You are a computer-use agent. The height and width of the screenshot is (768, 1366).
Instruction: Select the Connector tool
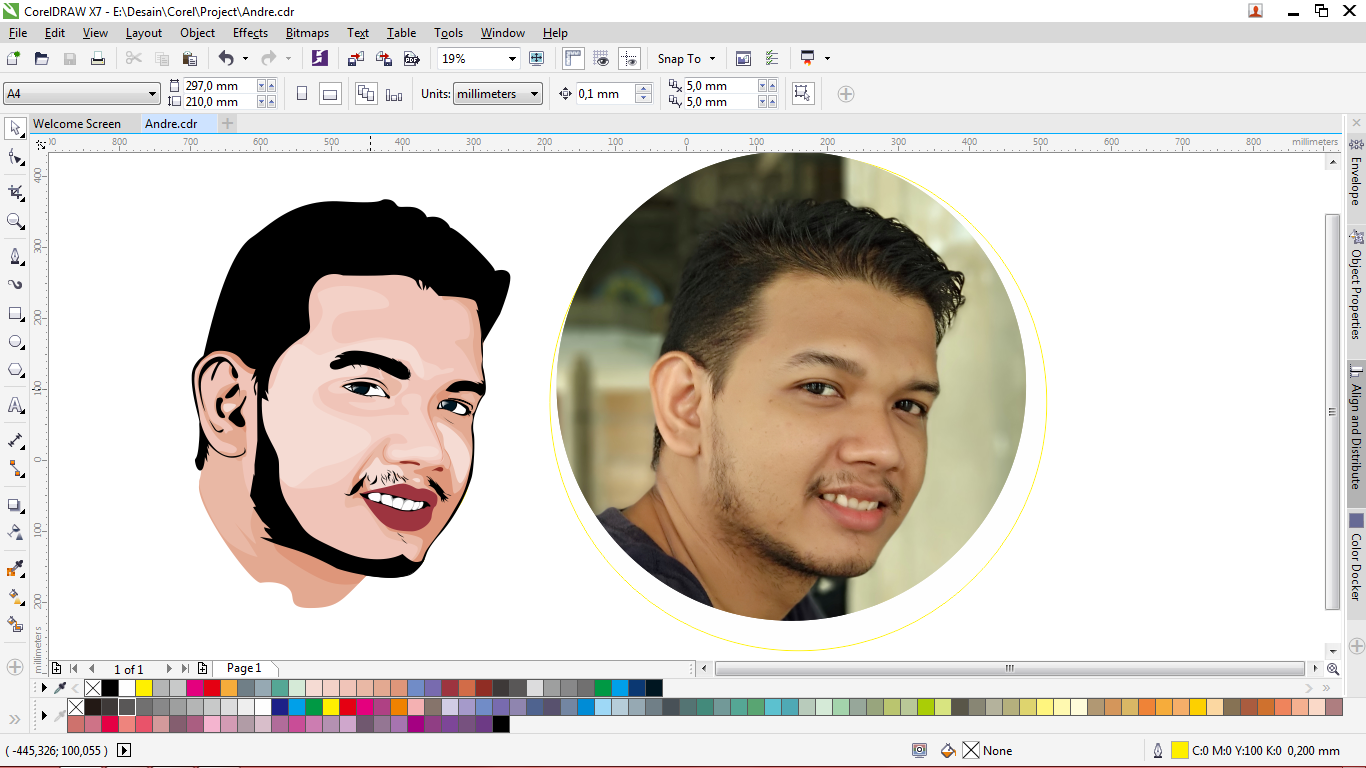[x=15, y=468]
